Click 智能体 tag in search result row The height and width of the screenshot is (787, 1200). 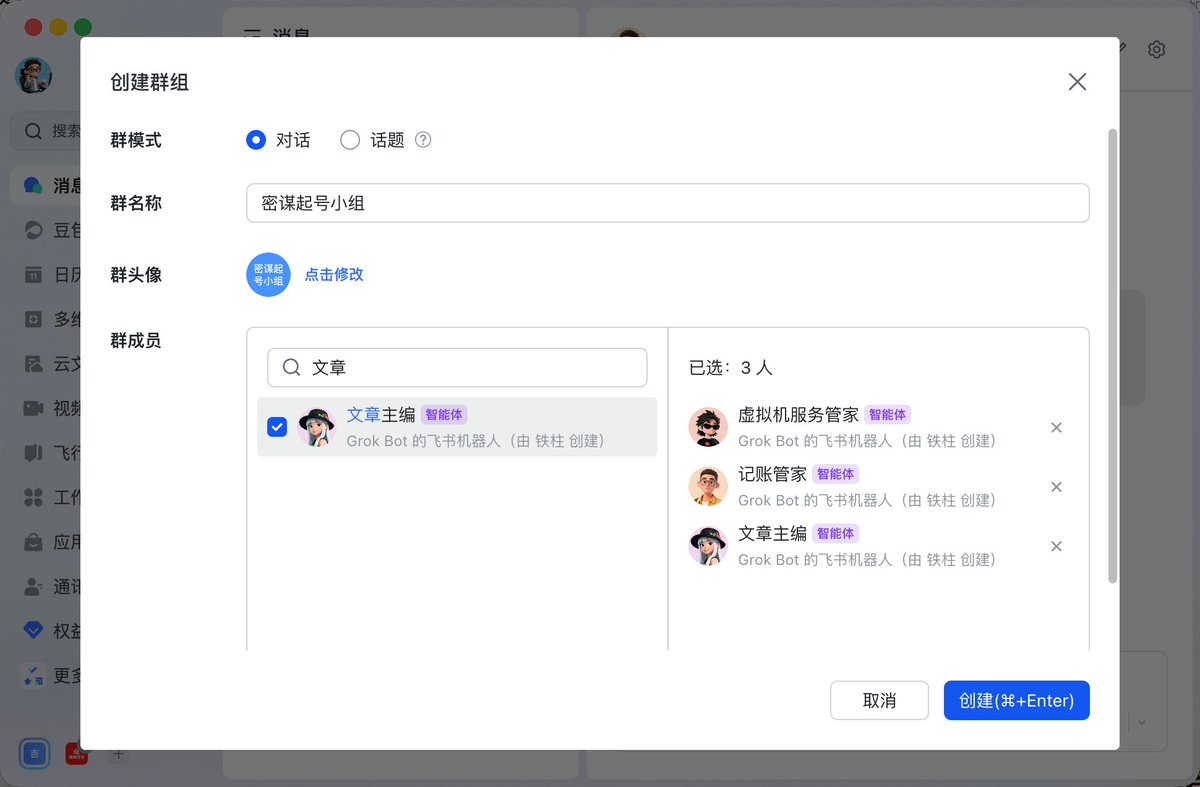(444, 415)
